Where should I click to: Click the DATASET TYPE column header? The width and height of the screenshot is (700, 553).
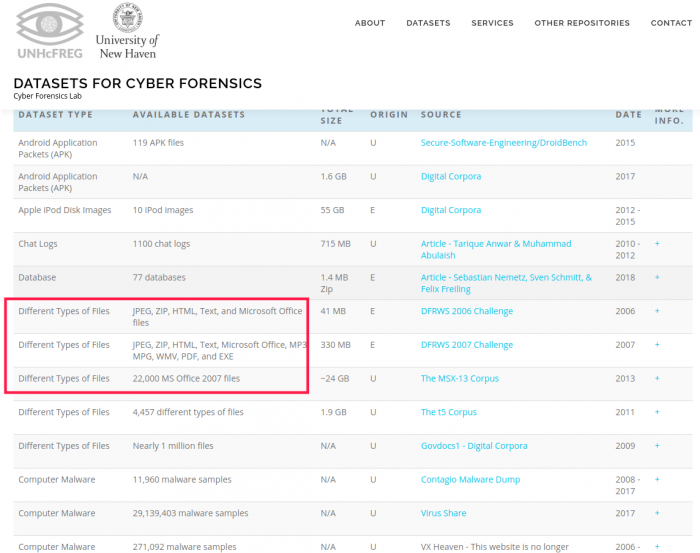(x=55, y=115)
